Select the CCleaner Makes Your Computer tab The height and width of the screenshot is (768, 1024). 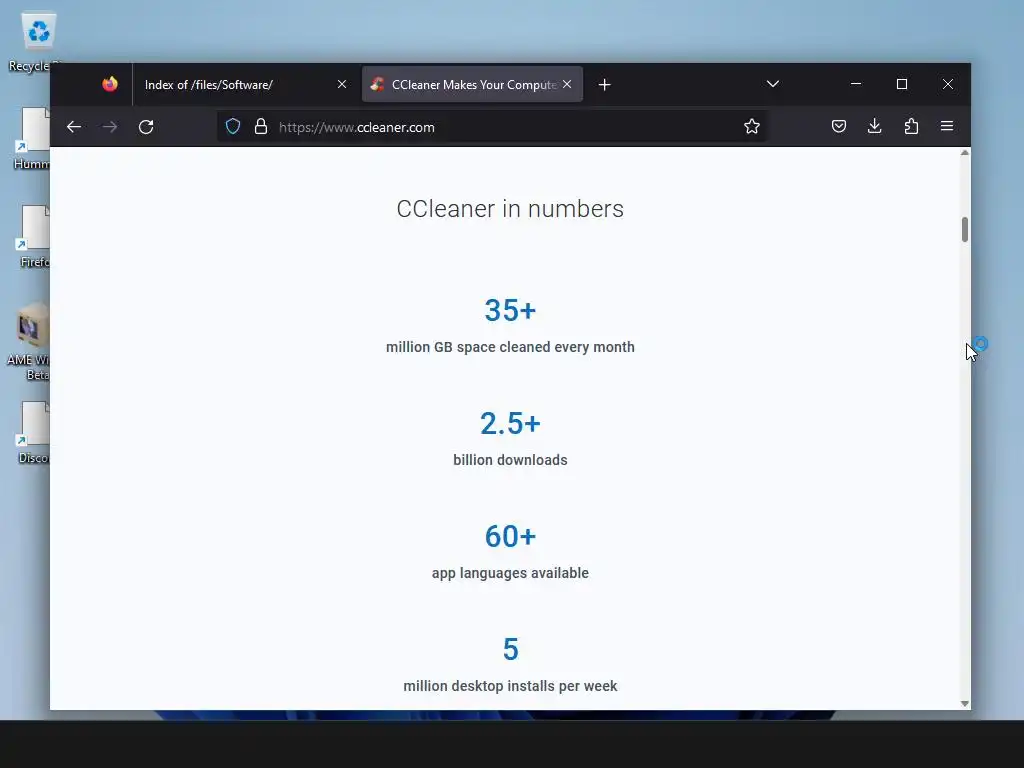coord(472,84)
